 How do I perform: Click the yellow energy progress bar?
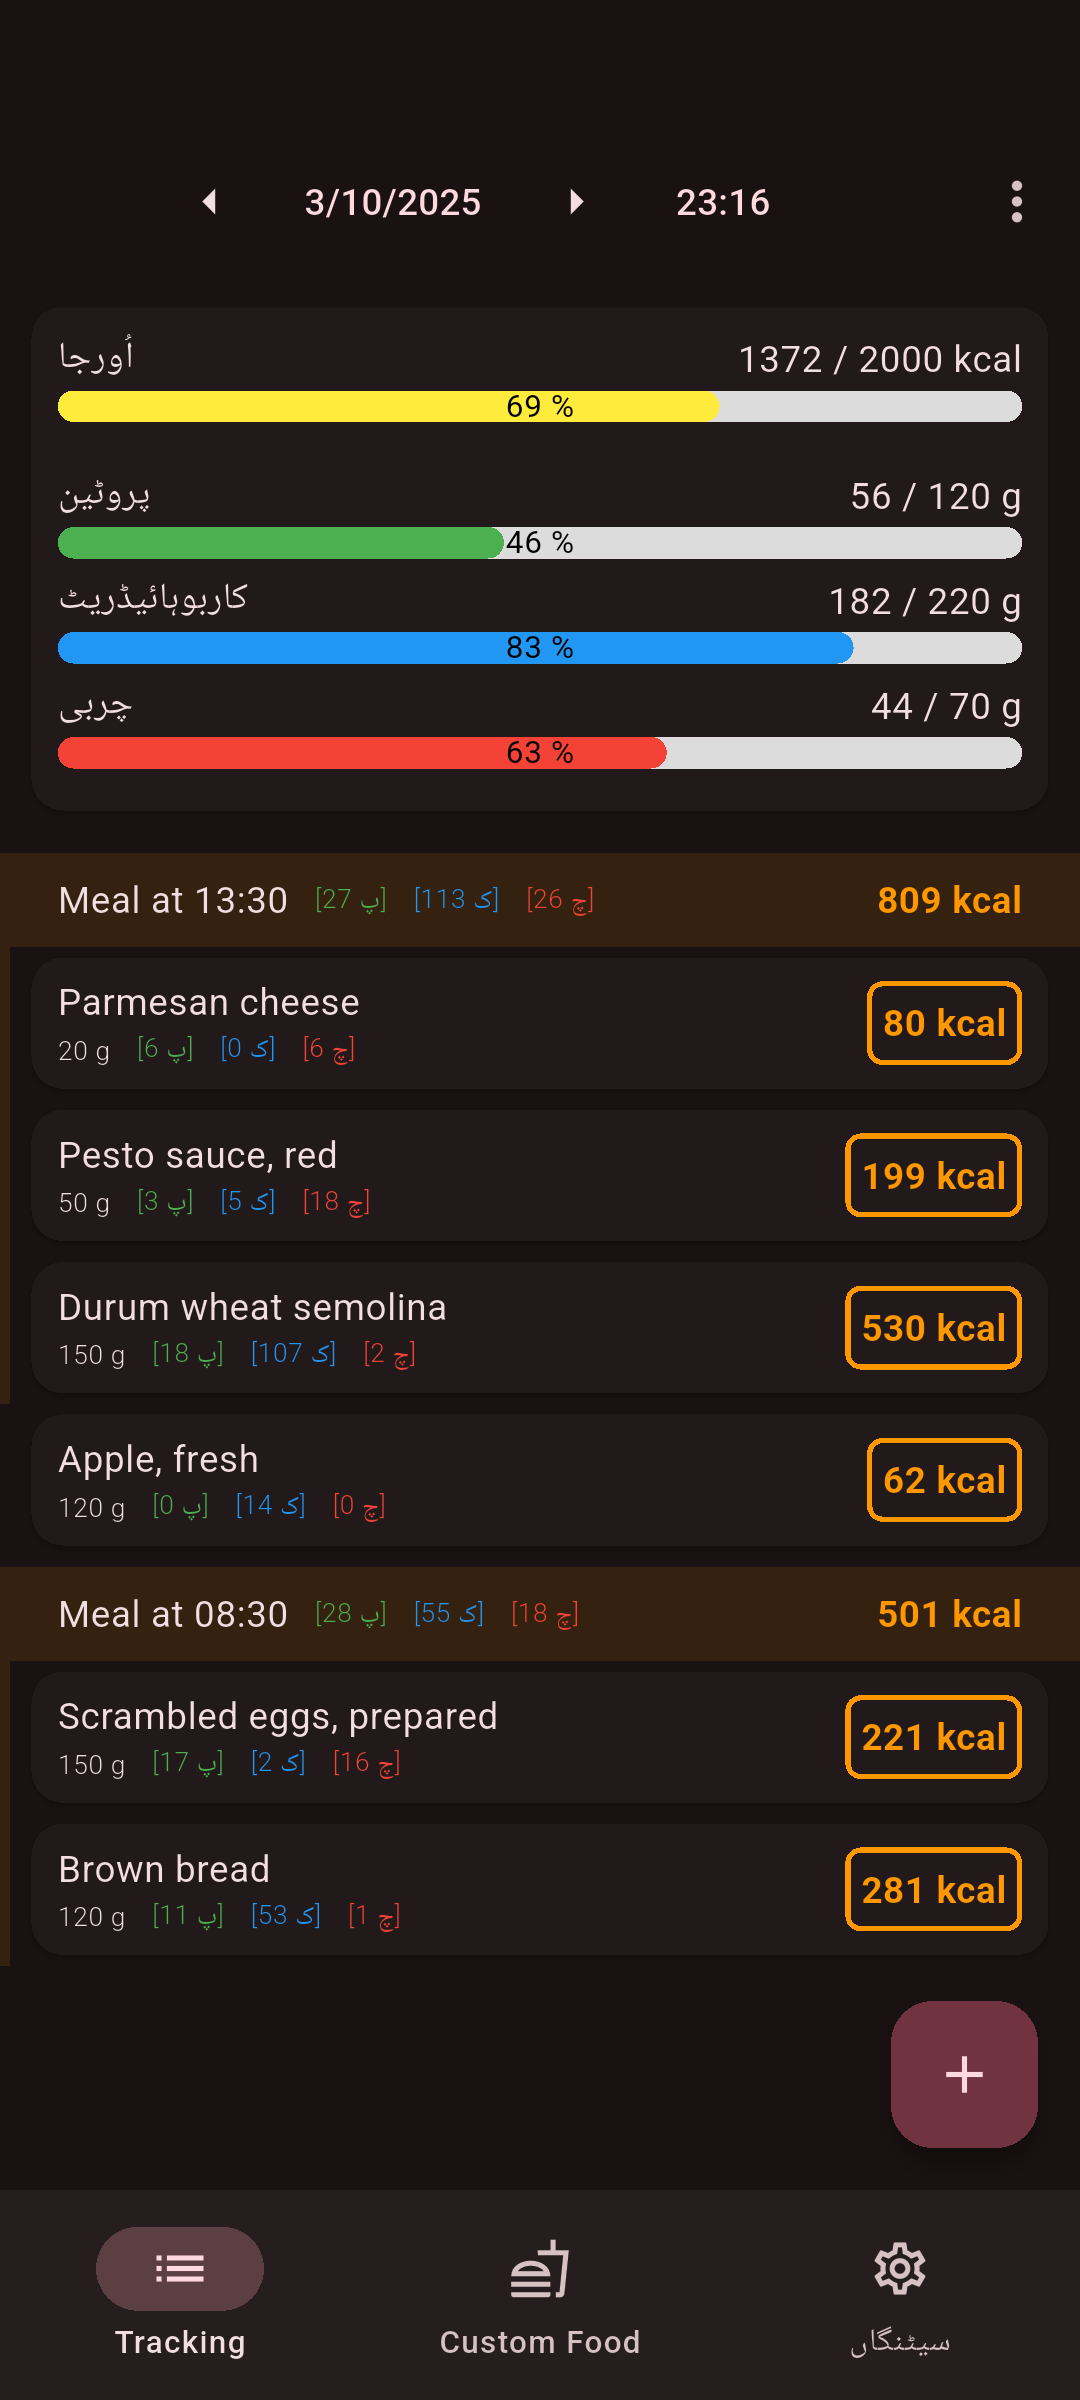click(540, 406)
